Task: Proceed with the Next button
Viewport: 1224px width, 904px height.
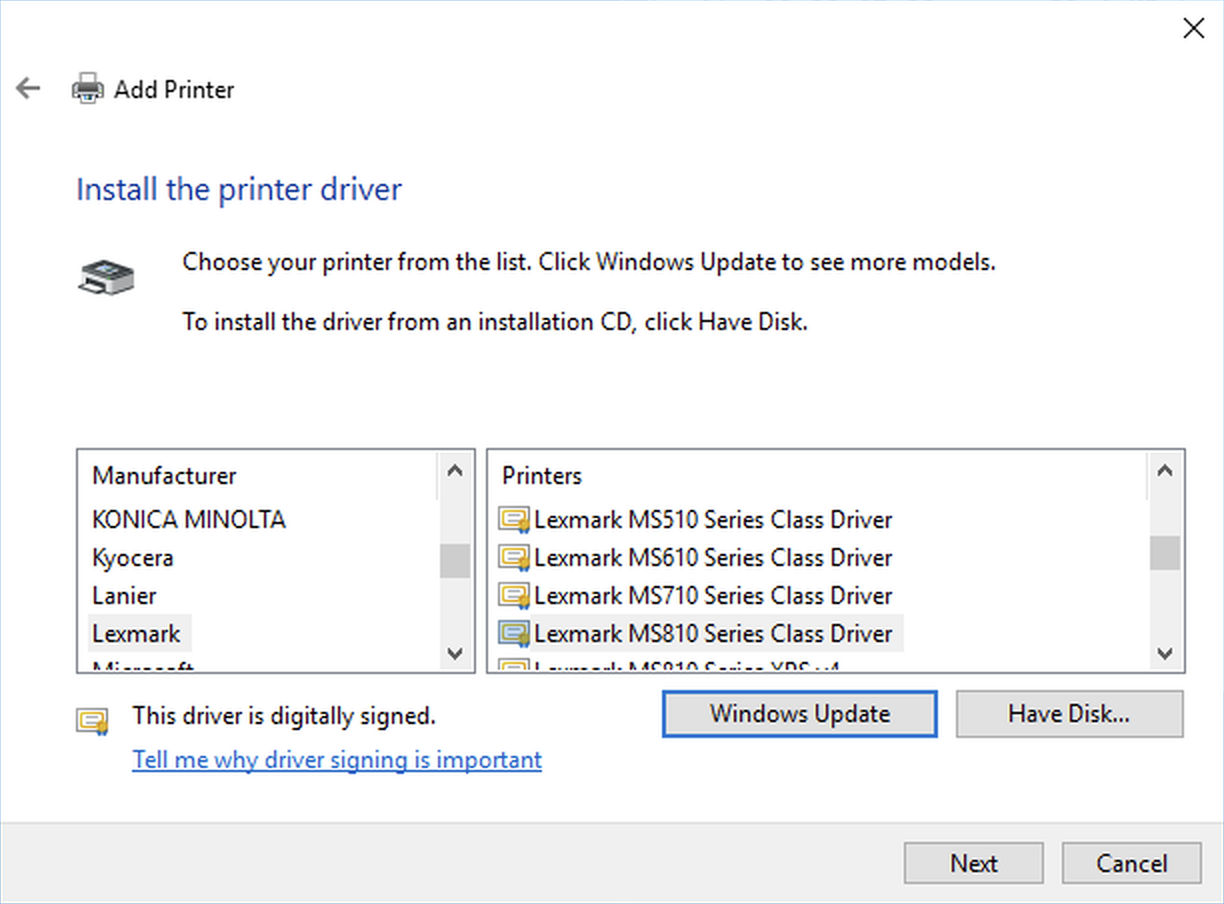Action: tap(974, 863)
